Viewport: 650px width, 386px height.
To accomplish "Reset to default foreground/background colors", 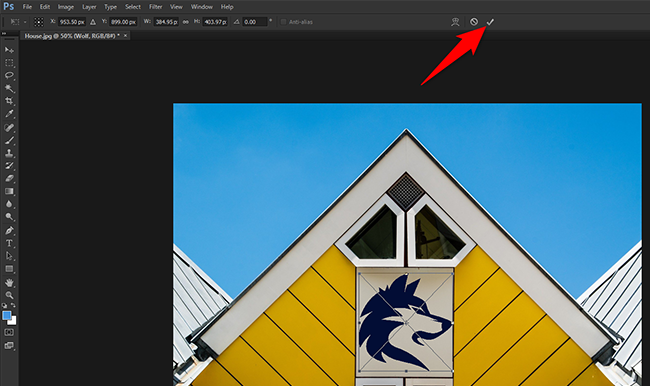I will [x=5, y=306].
